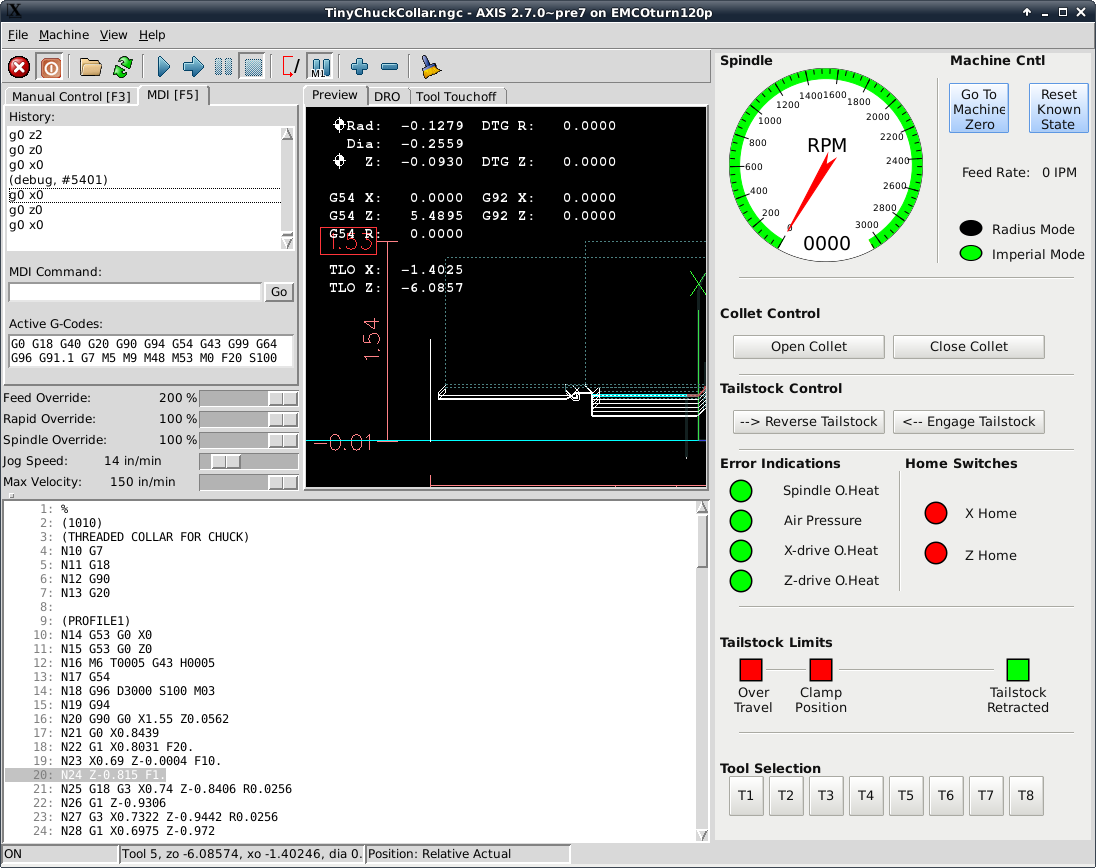Select tool T5
Screen dimensions: 1096x868
906,795
